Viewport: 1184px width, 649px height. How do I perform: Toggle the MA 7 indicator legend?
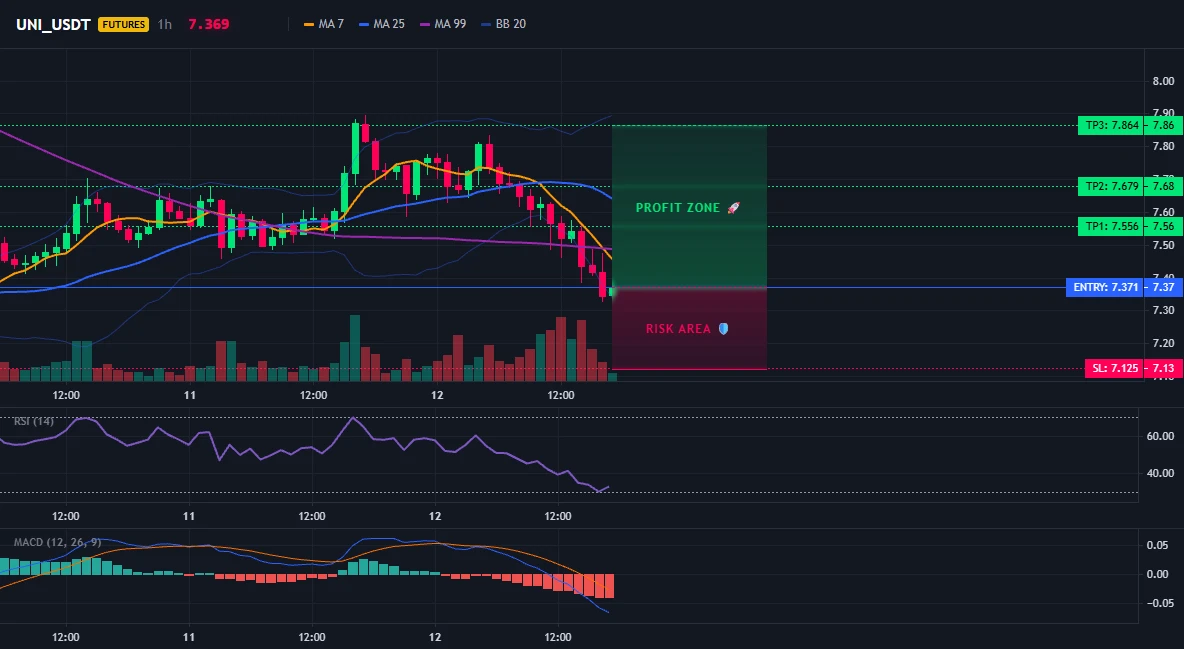point(324,24)
